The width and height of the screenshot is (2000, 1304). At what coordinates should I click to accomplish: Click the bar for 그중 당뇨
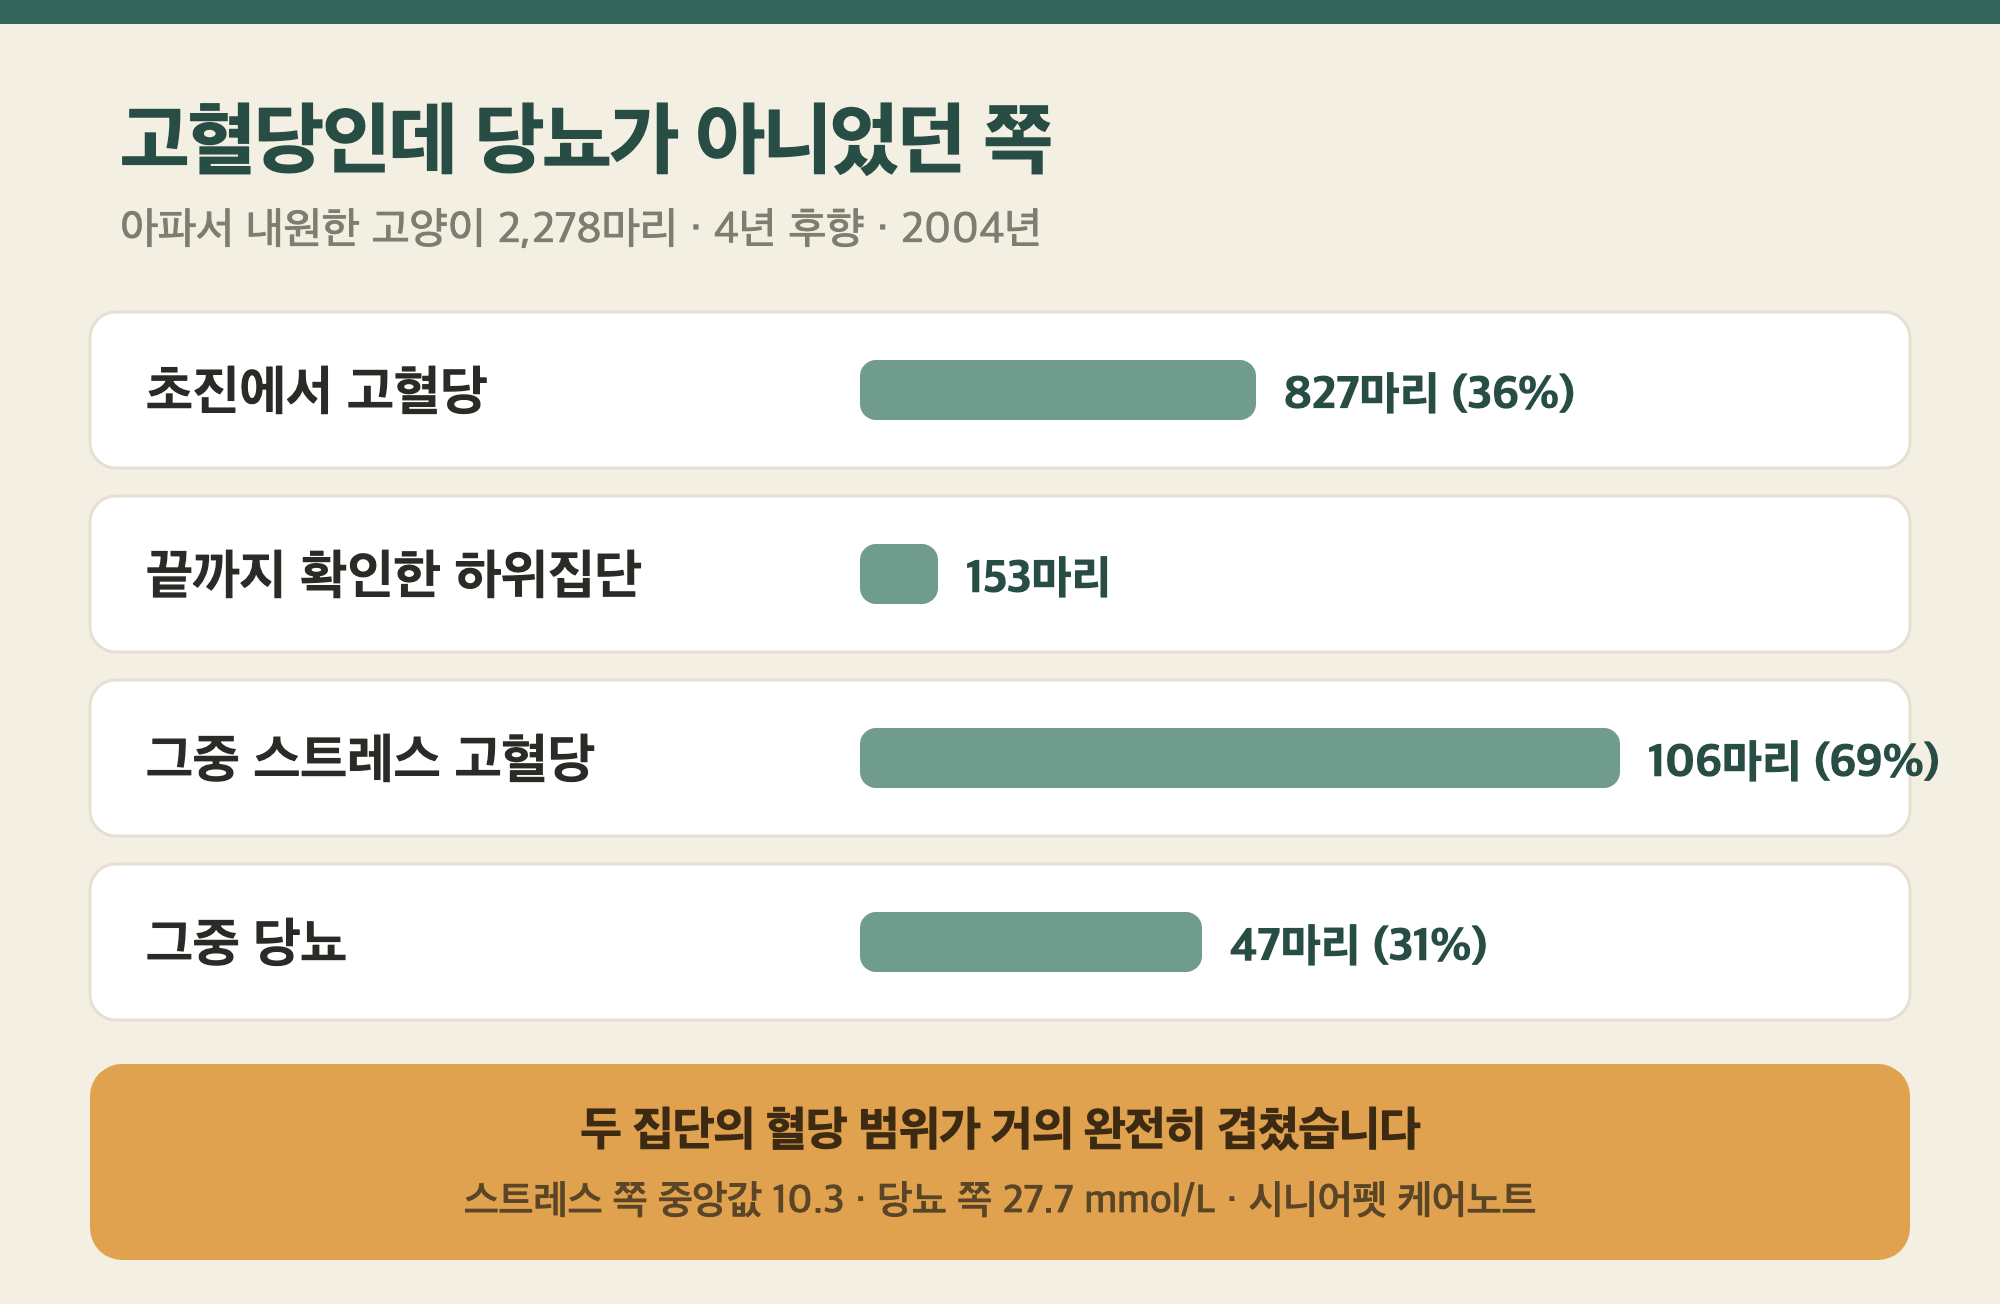coord(1030,942)
